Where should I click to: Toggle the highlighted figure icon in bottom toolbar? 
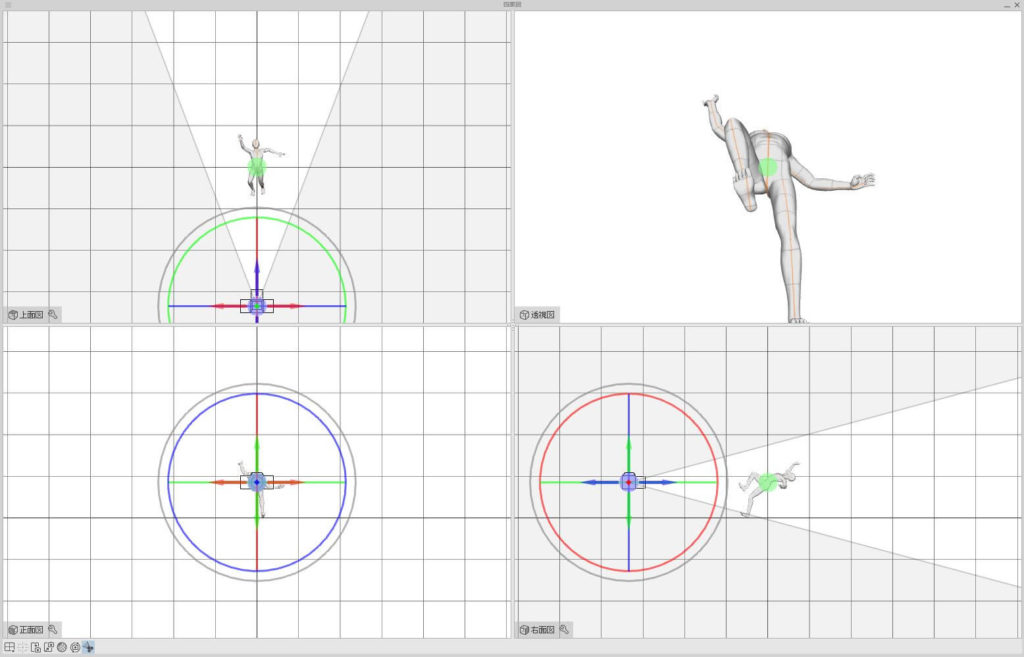89,648
